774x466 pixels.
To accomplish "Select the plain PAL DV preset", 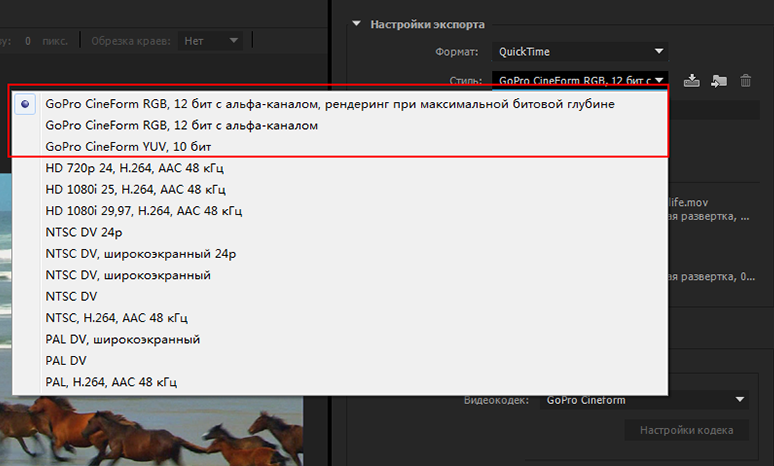I will tap(341, 360).
